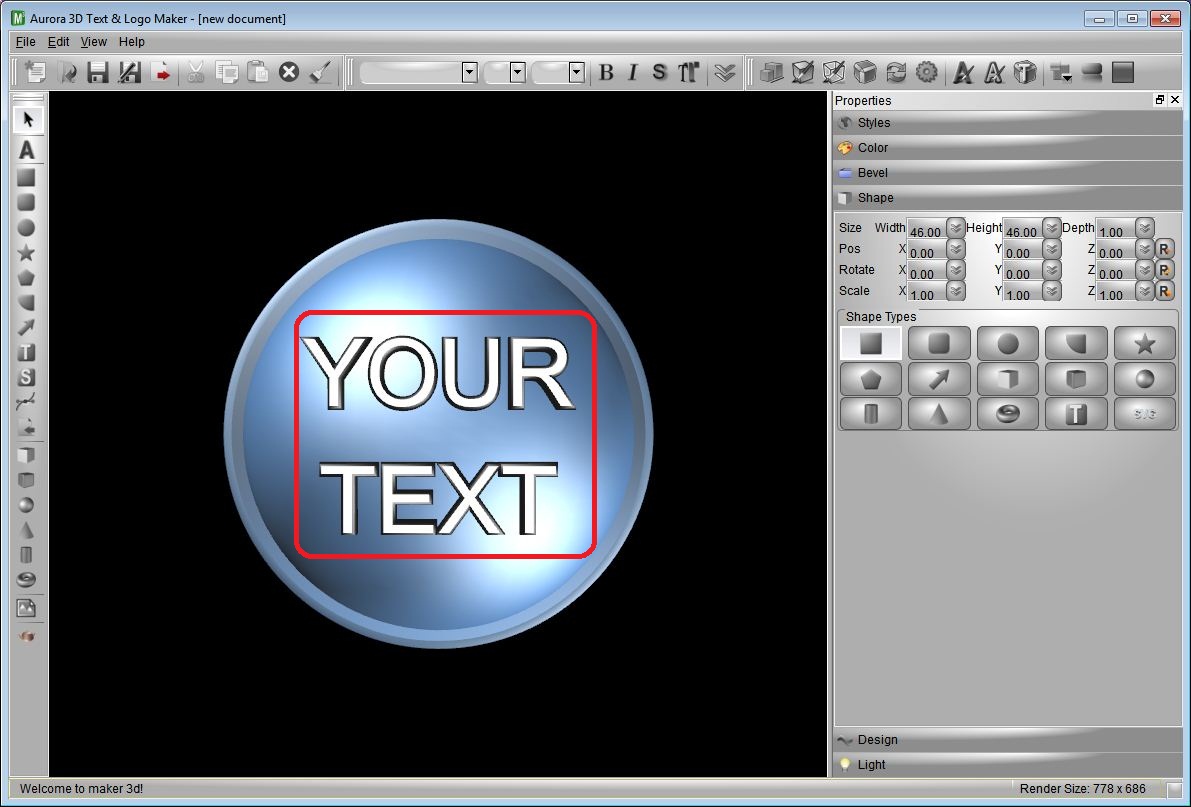
Task: Click the Save document icon
Action: (x=97, y=71)
